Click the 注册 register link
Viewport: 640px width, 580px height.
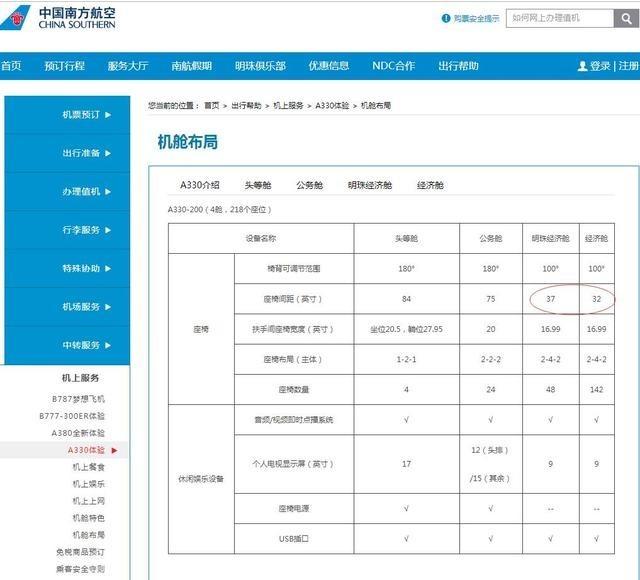pyautogui.click(x=629, y=66)
